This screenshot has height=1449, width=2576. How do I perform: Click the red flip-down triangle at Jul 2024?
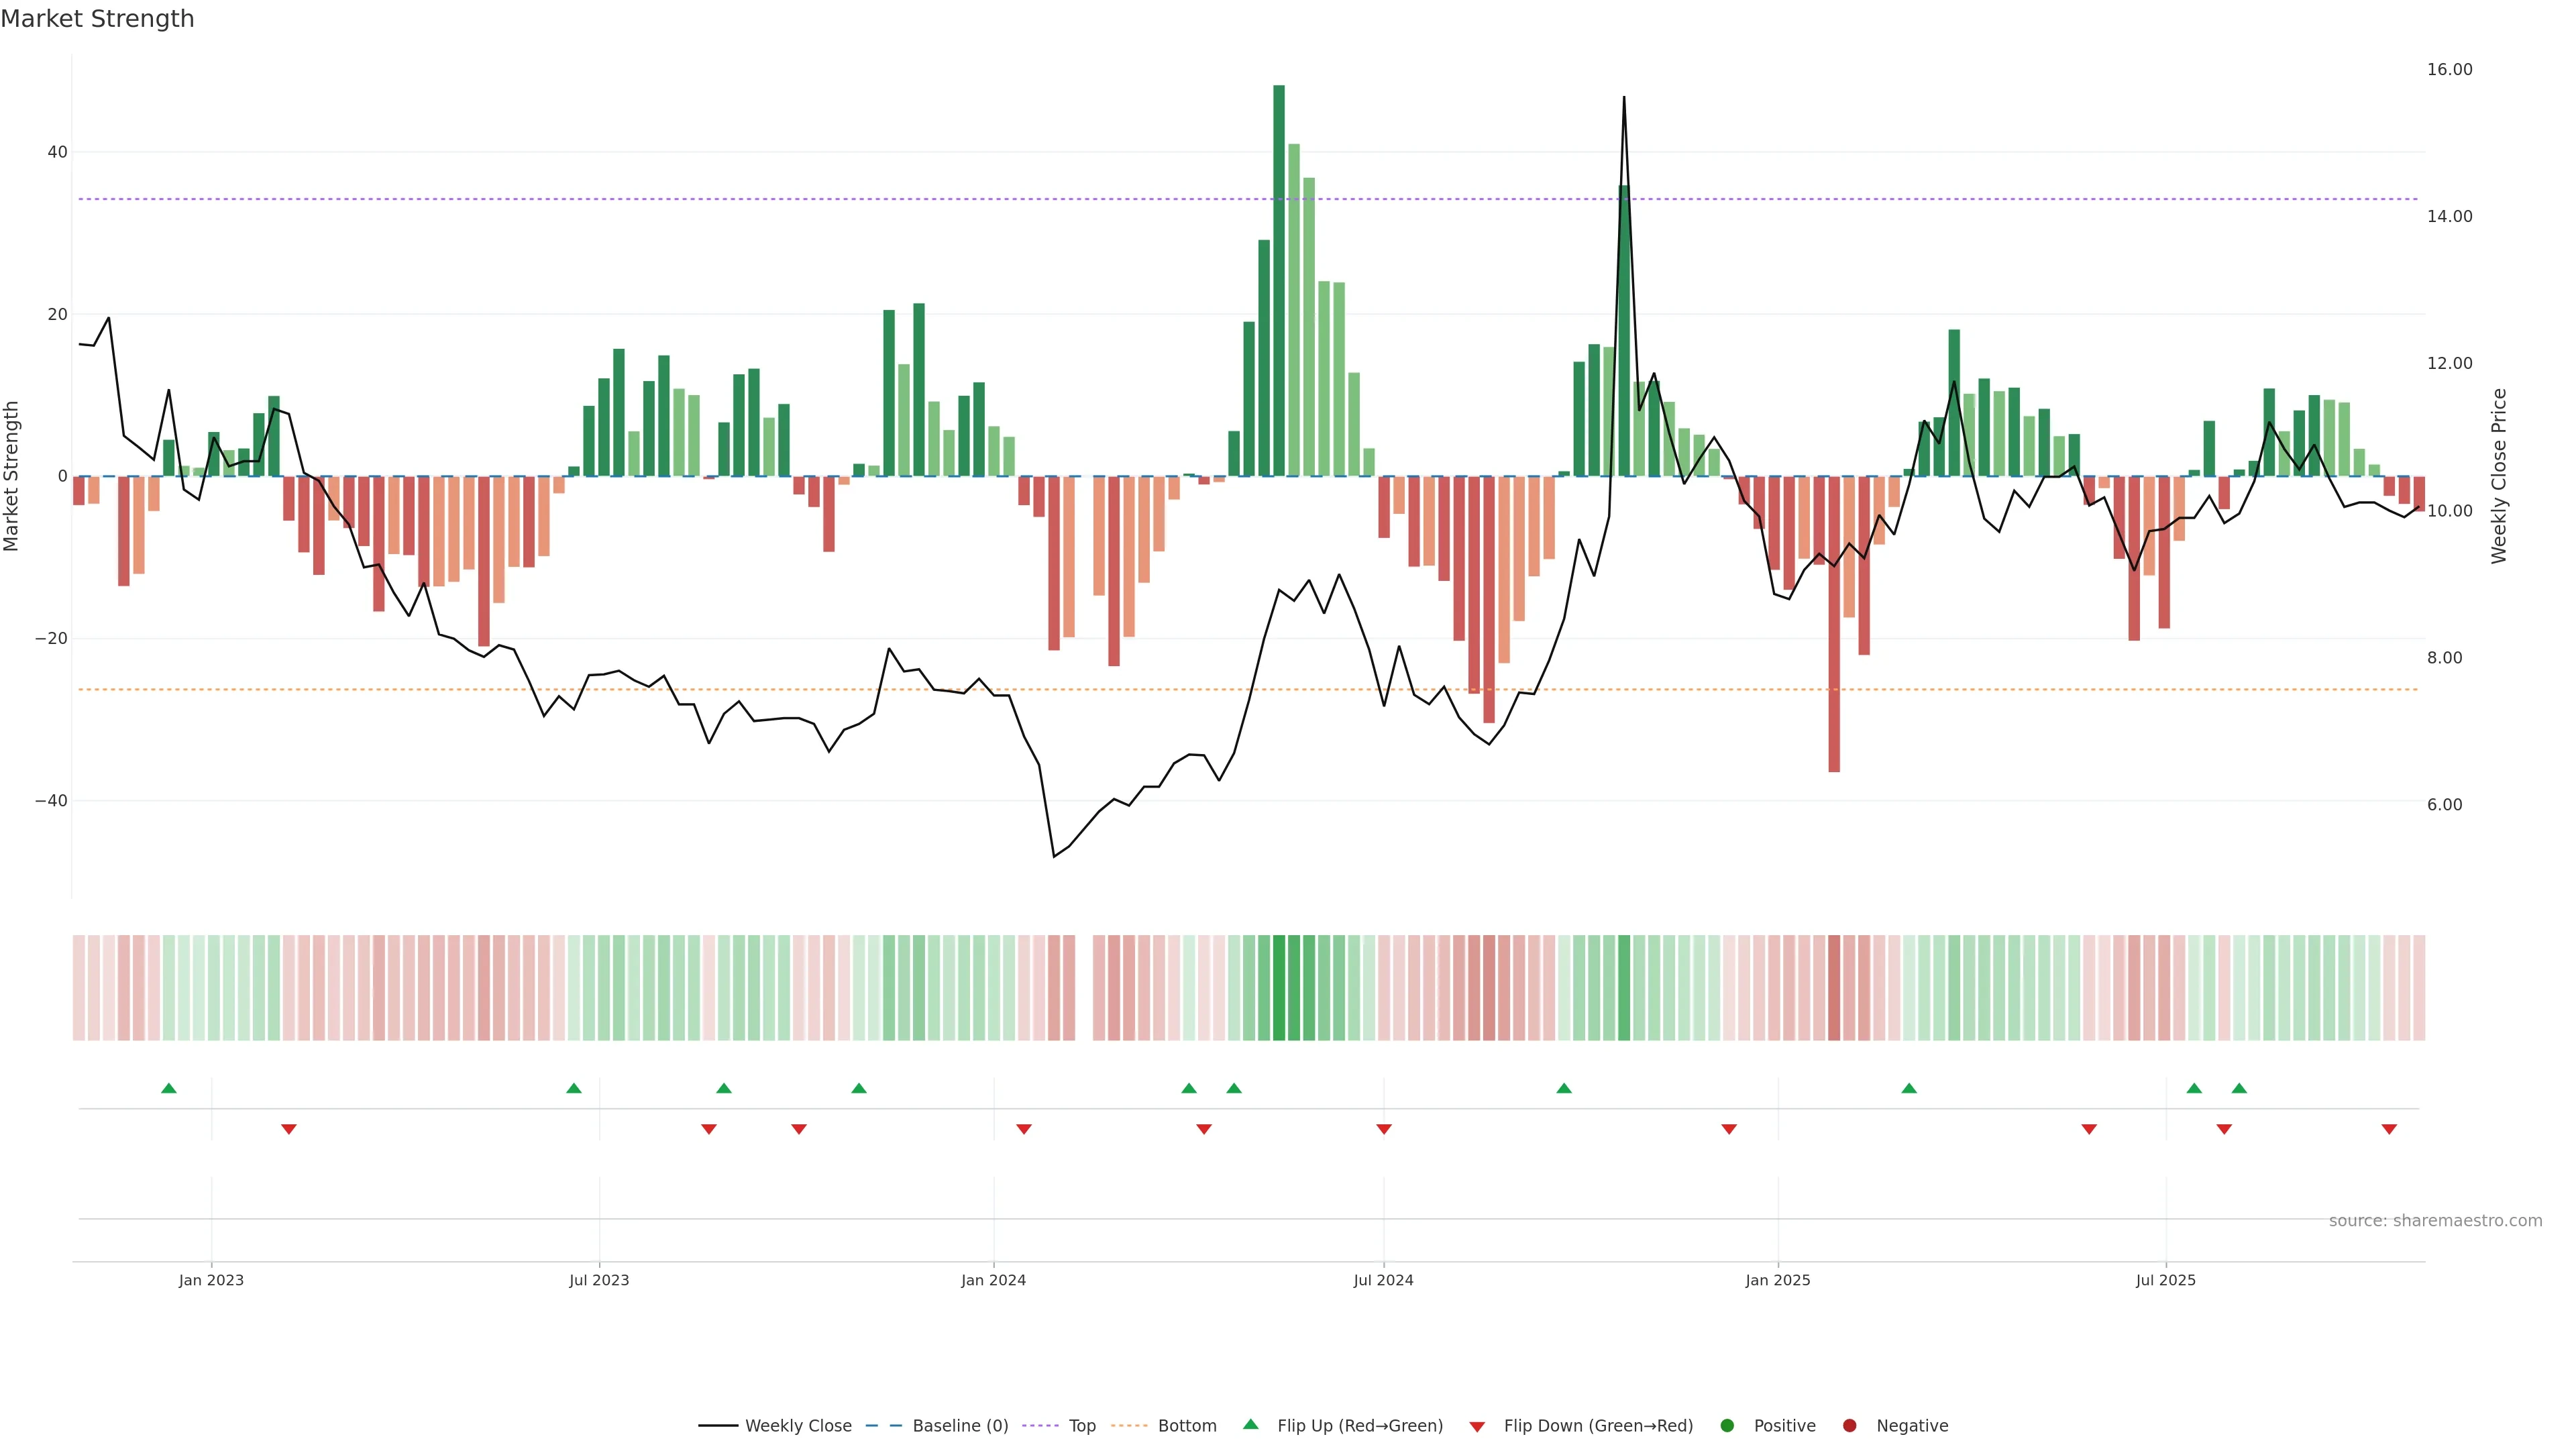[1384, 1129]
